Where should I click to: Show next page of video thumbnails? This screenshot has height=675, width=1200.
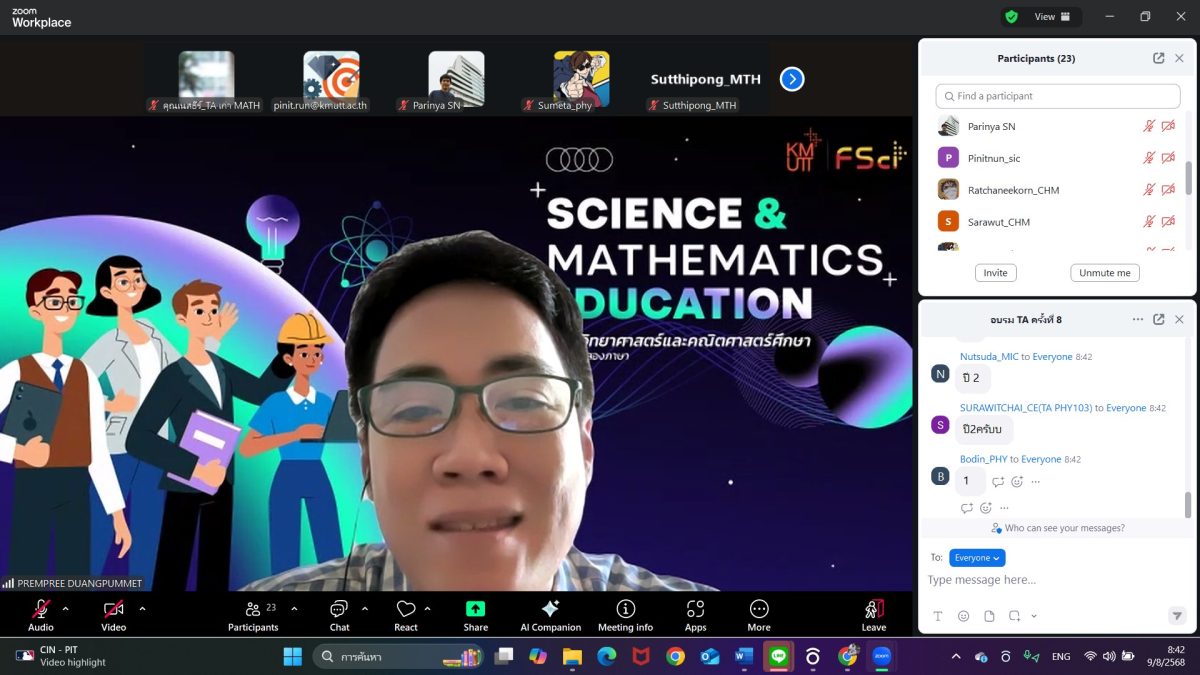coord(792,79)
